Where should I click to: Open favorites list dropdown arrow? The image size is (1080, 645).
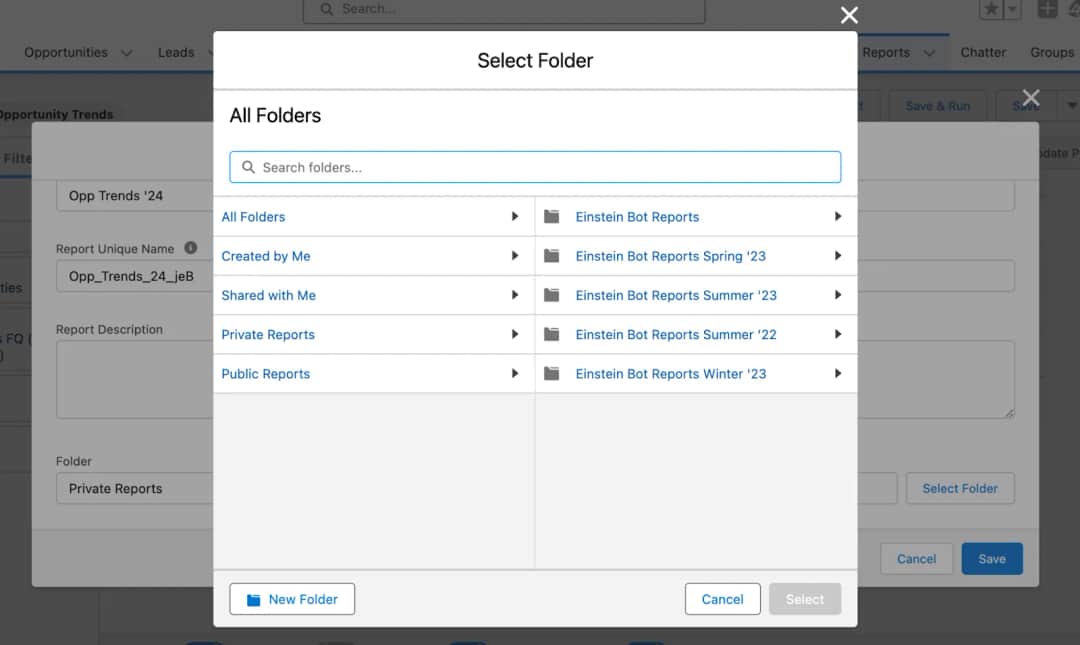tap(1012, 9)
